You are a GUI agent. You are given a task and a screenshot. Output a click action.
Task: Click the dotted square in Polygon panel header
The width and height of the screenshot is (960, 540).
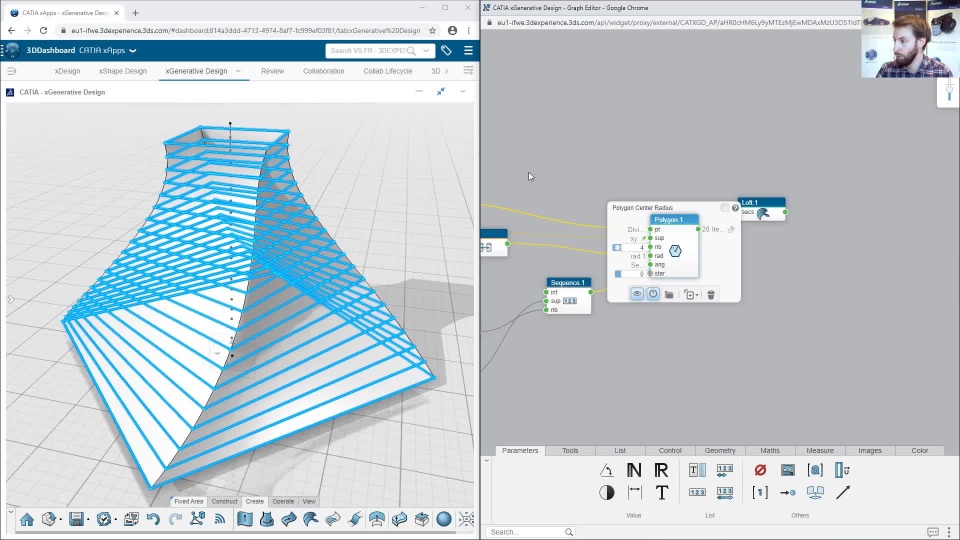pyautogui.click(x=725, y=208)
